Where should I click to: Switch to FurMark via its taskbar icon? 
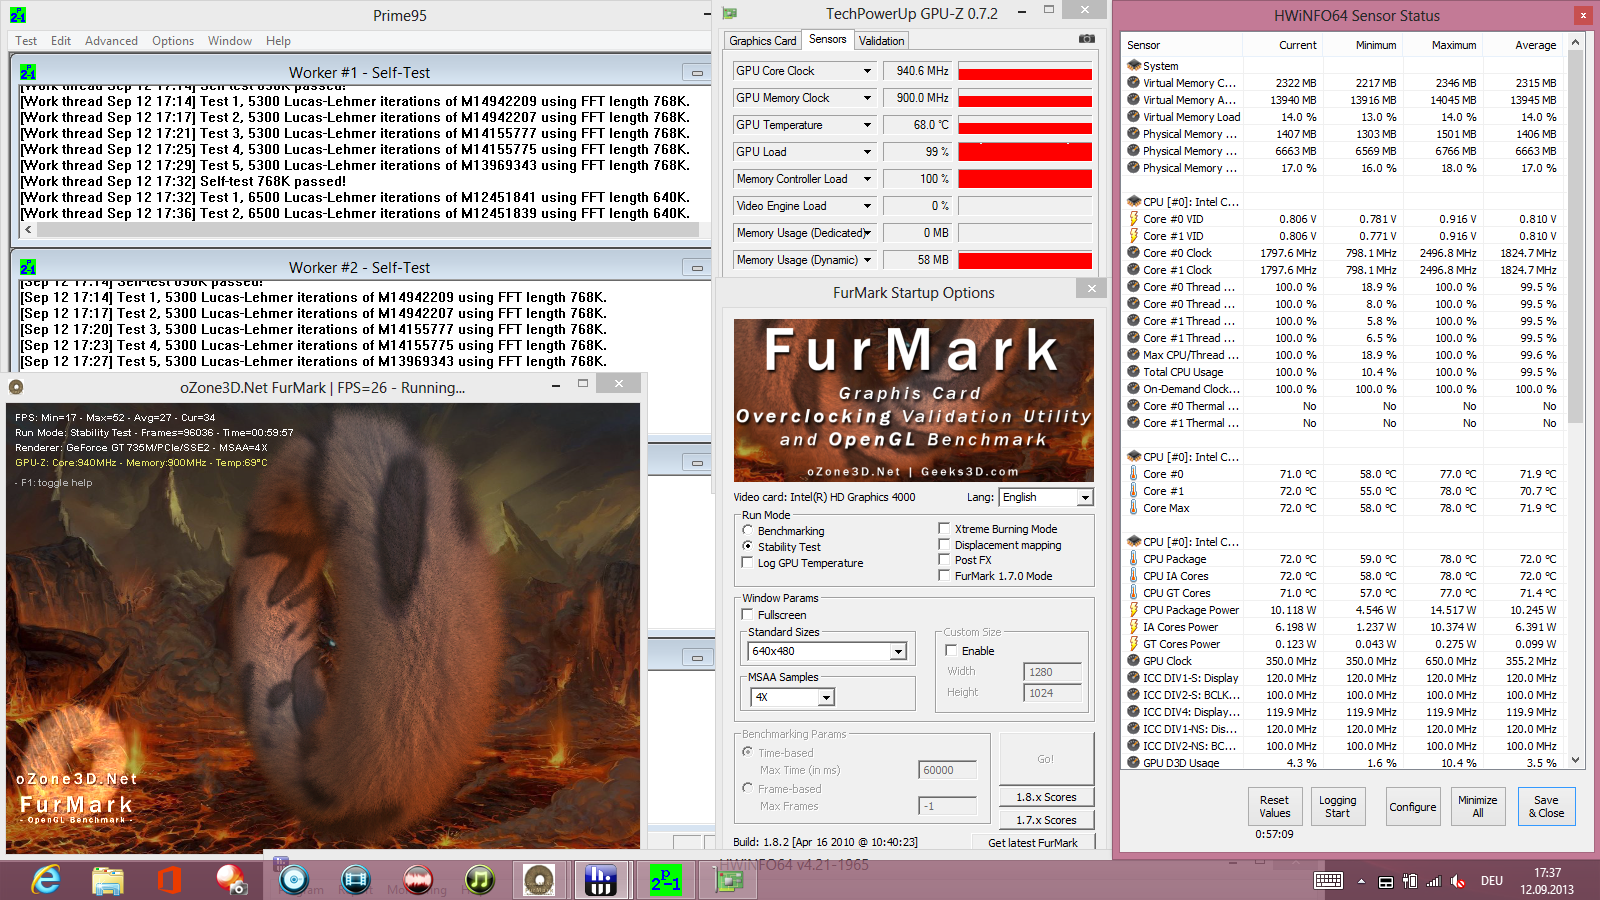[539, 880]
